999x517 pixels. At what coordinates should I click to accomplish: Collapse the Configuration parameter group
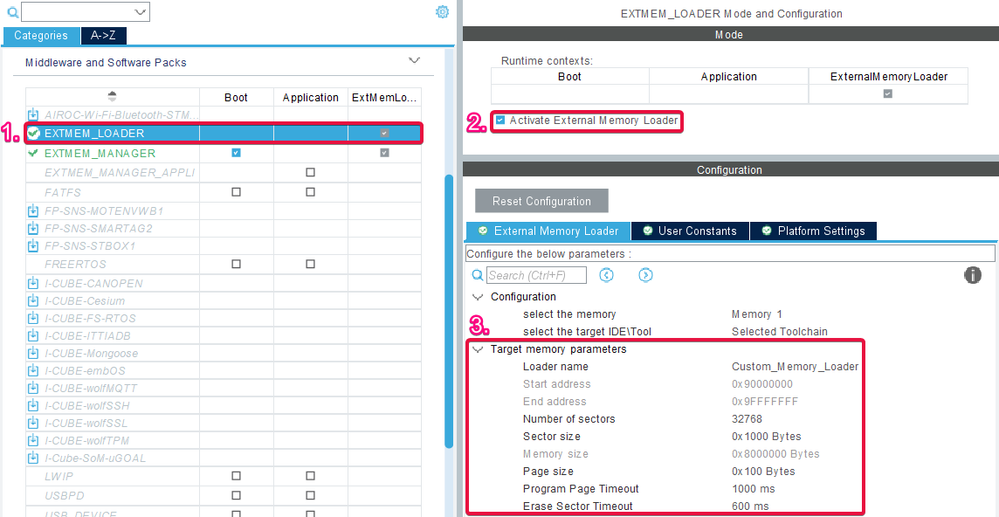click(477, 297)
